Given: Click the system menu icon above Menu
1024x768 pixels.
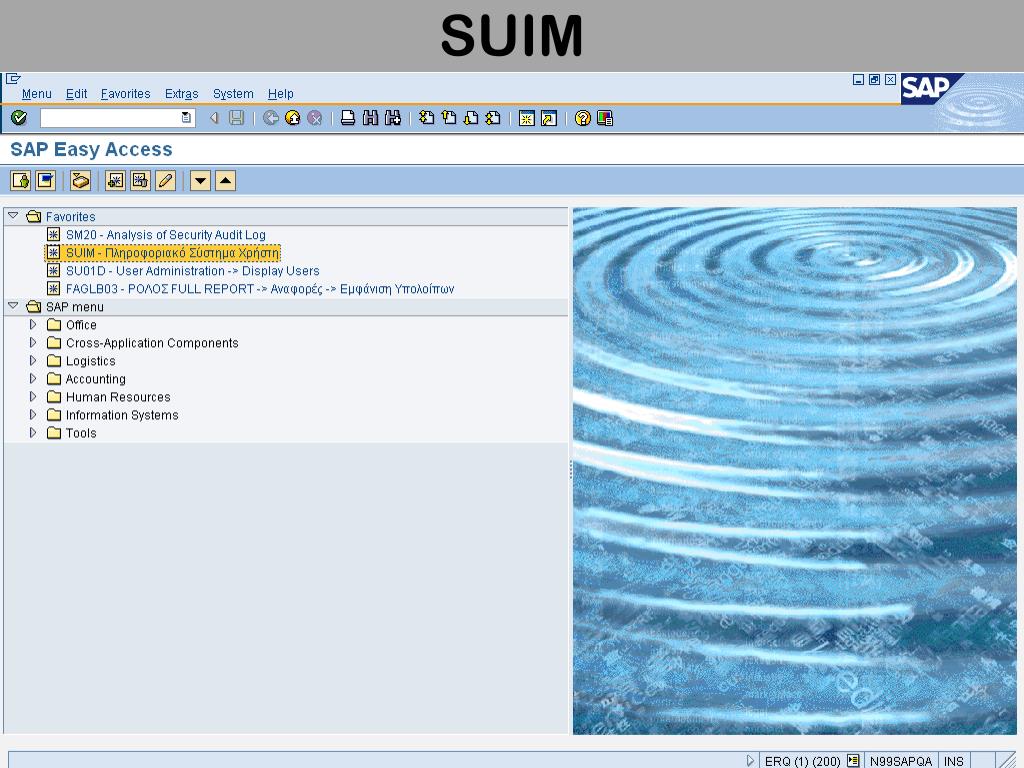Looking at the screenshot, I should (x=13, y=79).
